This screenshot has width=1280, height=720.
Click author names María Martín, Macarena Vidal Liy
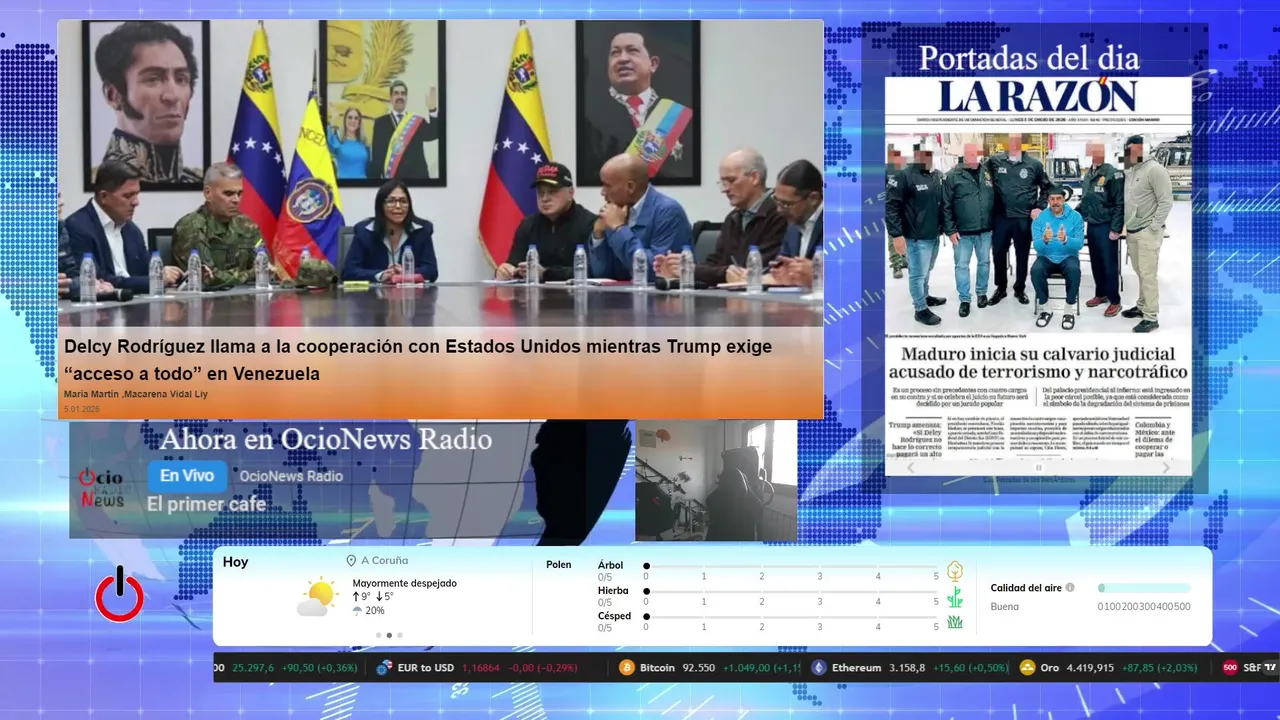pyautogui.click(x=136, y=394)
